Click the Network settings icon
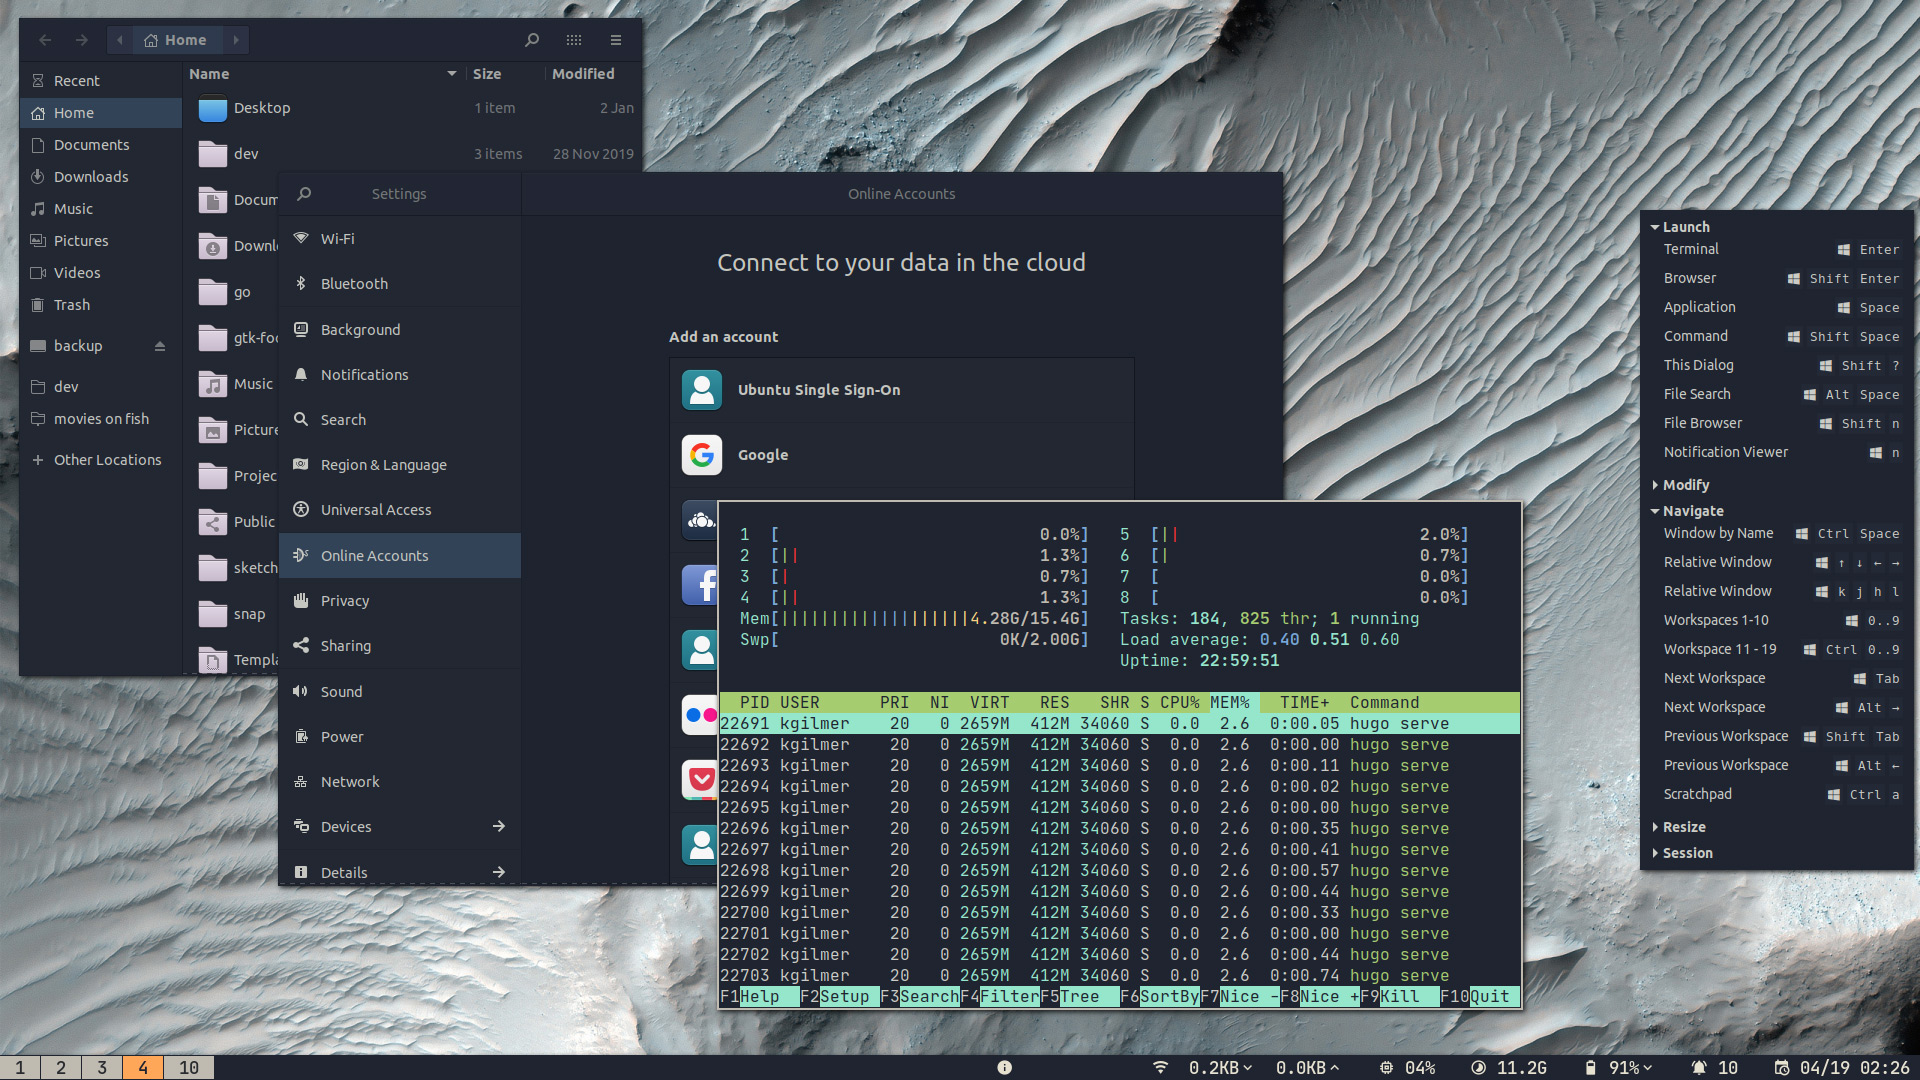This screenshot has width=1920, height=1080. [299, 781]
